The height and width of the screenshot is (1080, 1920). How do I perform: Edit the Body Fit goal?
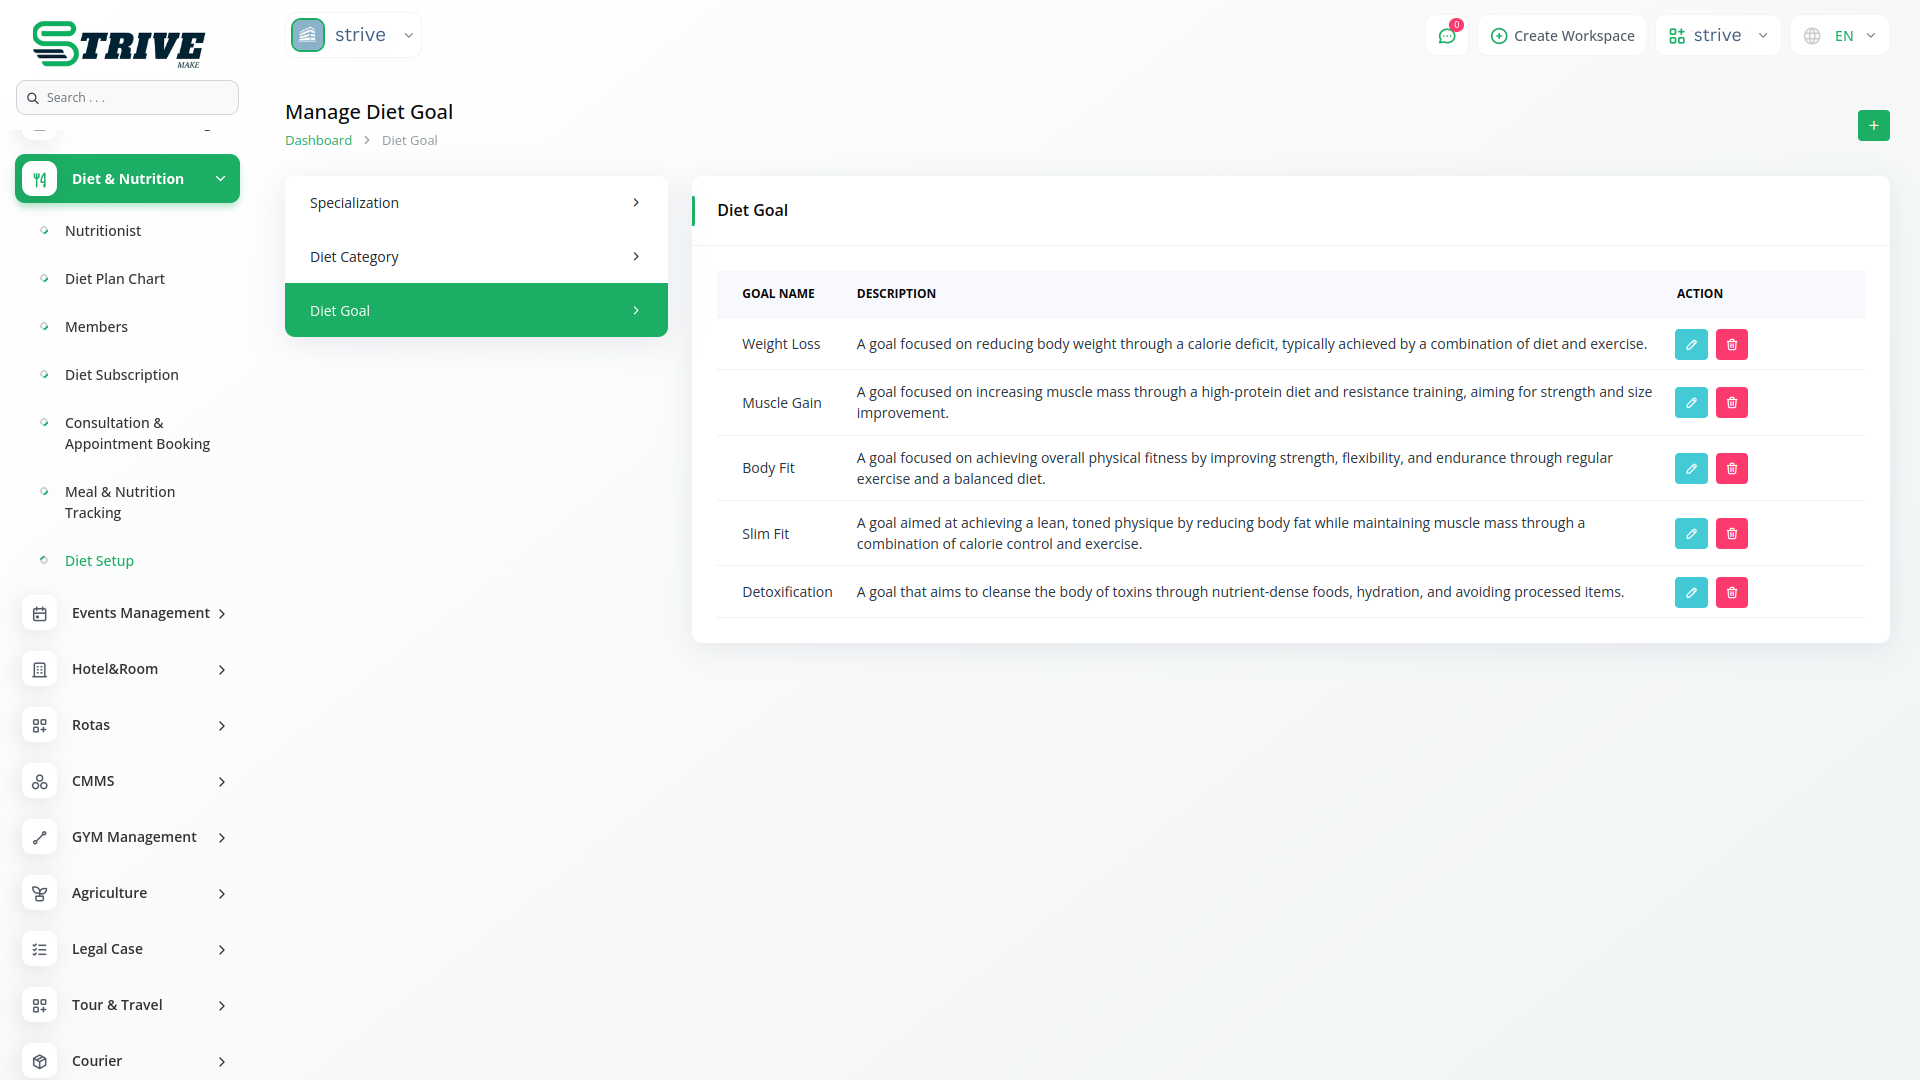click(1691, 468)
